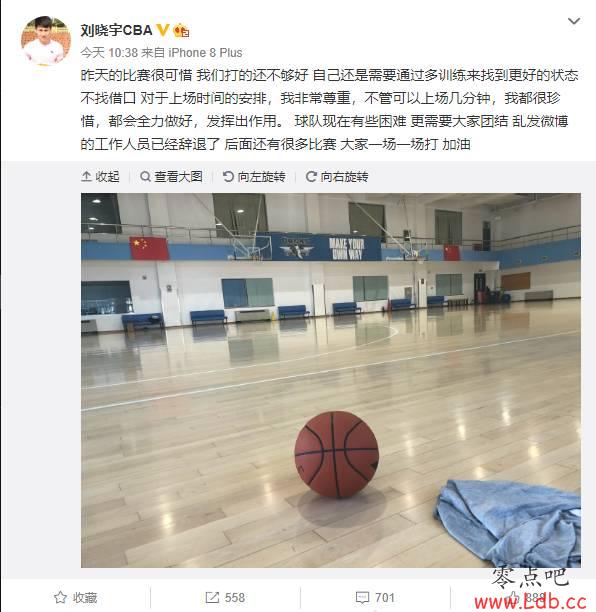Click the basketball court photo
This screenshot has height=612, width=596.
click(x=331, y=380)
